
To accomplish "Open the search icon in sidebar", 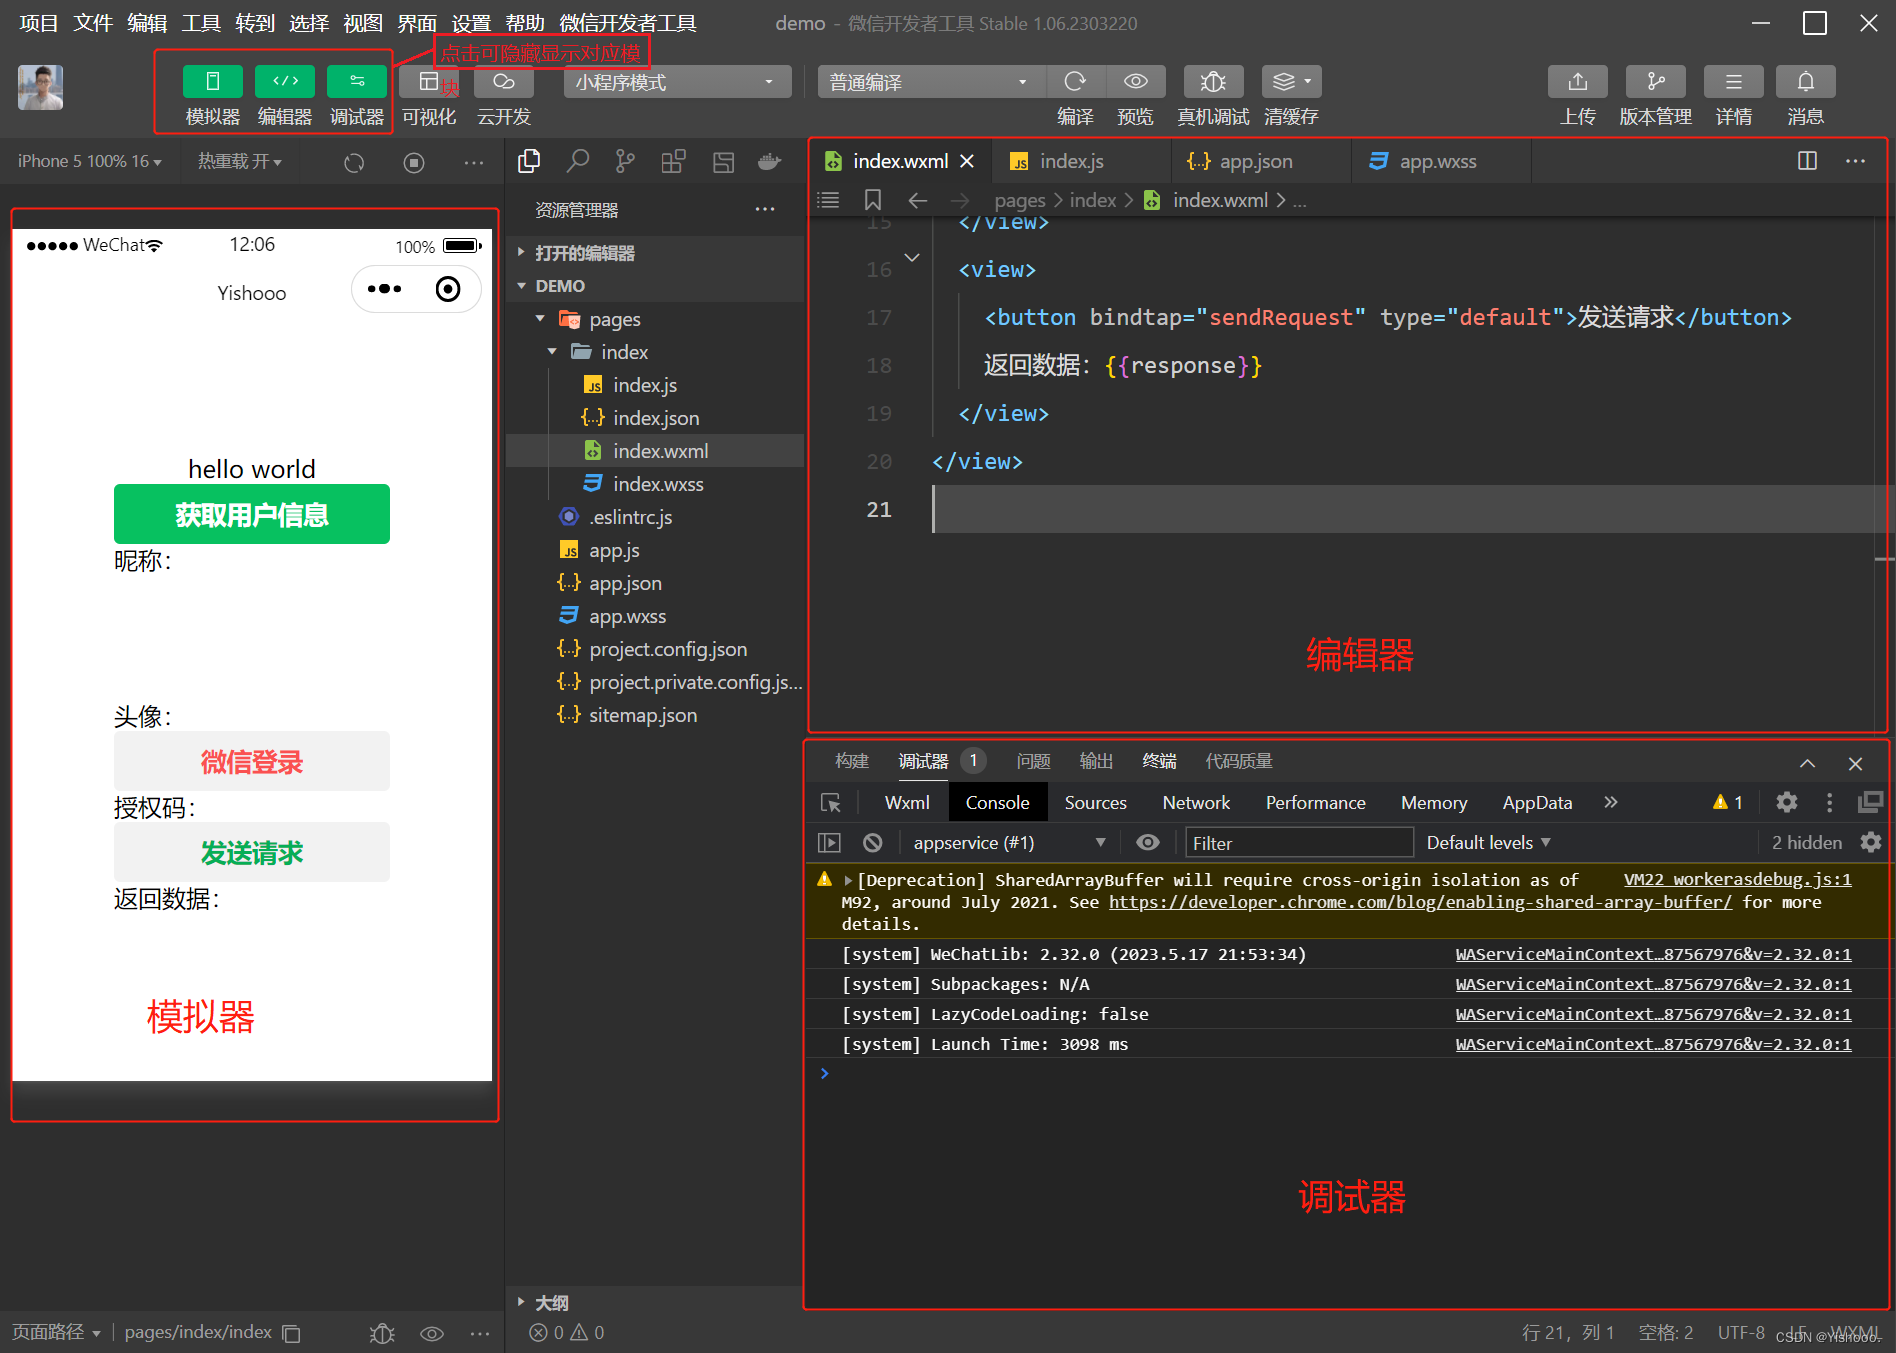I will pyautogui.click(x=577, y=161).
